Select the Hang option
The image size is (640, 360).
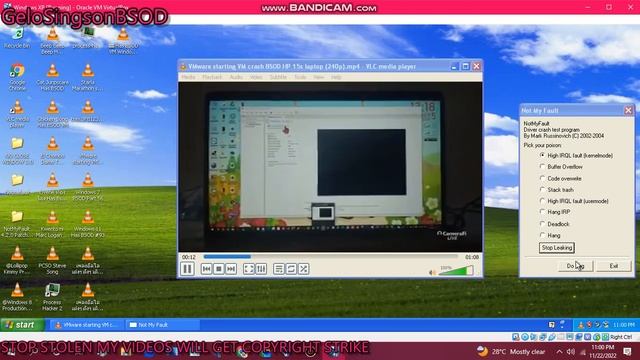(550, 236)
